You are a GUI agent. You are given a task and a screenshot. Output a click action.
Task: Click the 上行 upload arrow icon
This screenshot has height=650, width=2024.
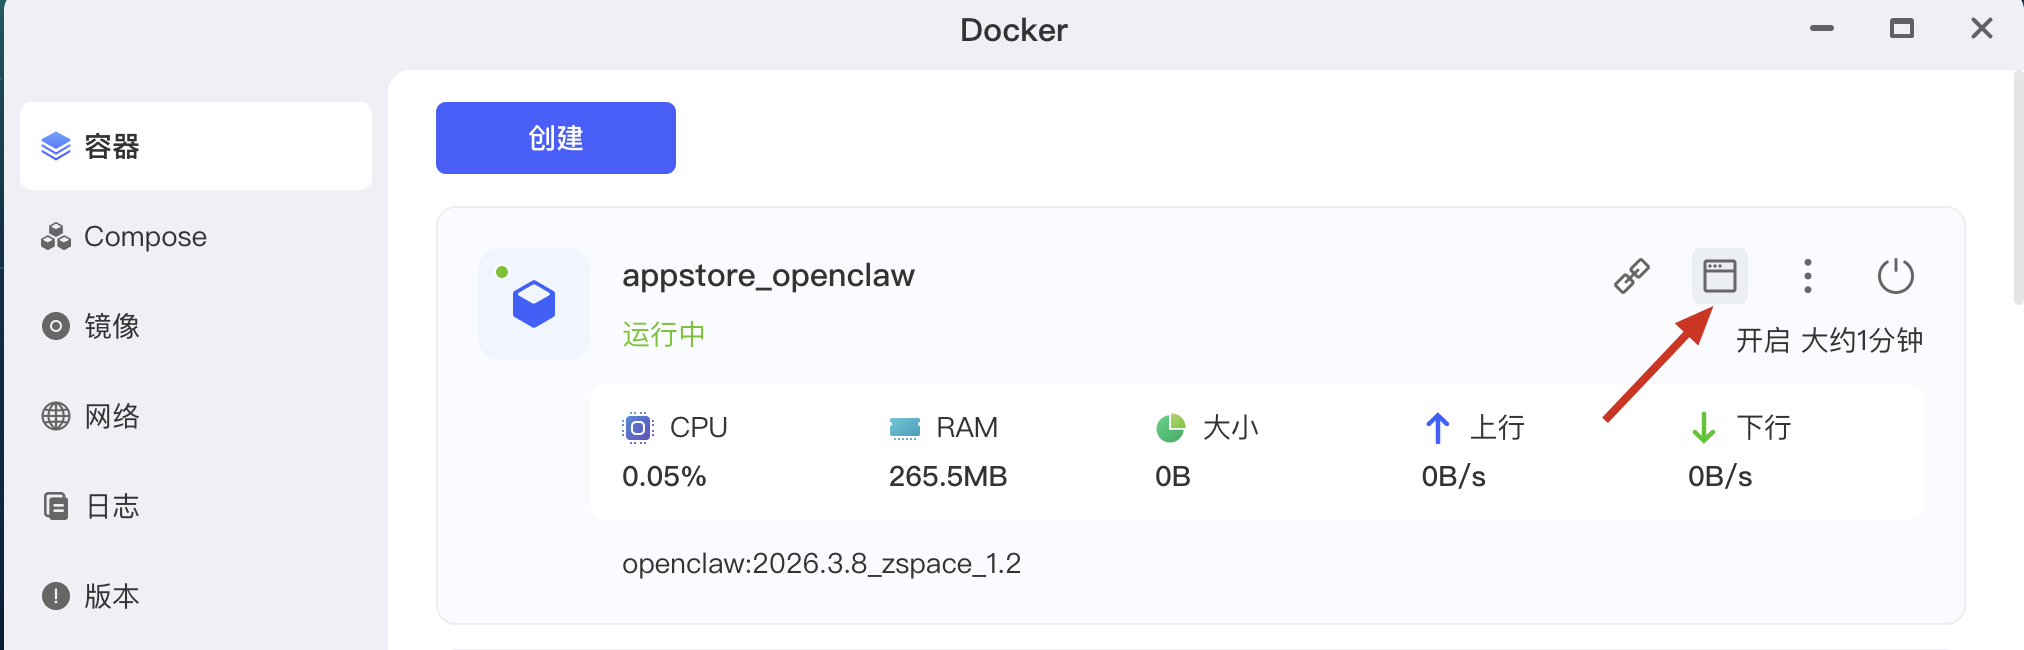point(1437,428)
